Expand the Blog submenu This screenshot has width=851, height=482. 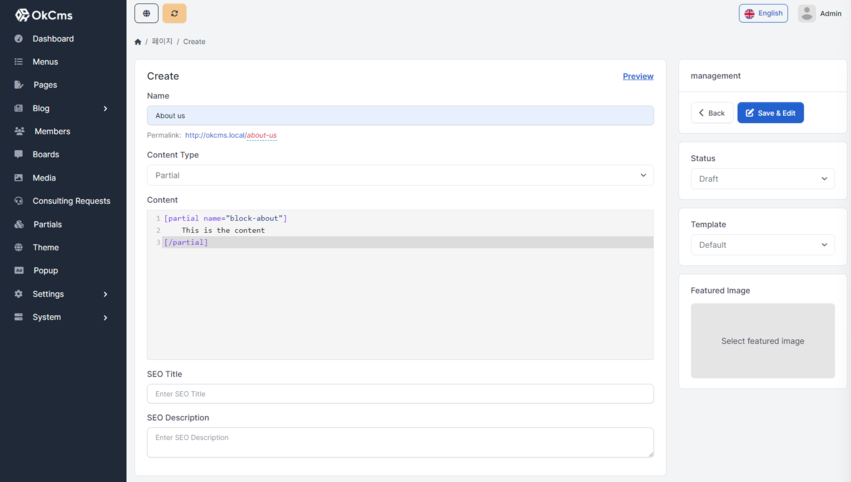105,108
